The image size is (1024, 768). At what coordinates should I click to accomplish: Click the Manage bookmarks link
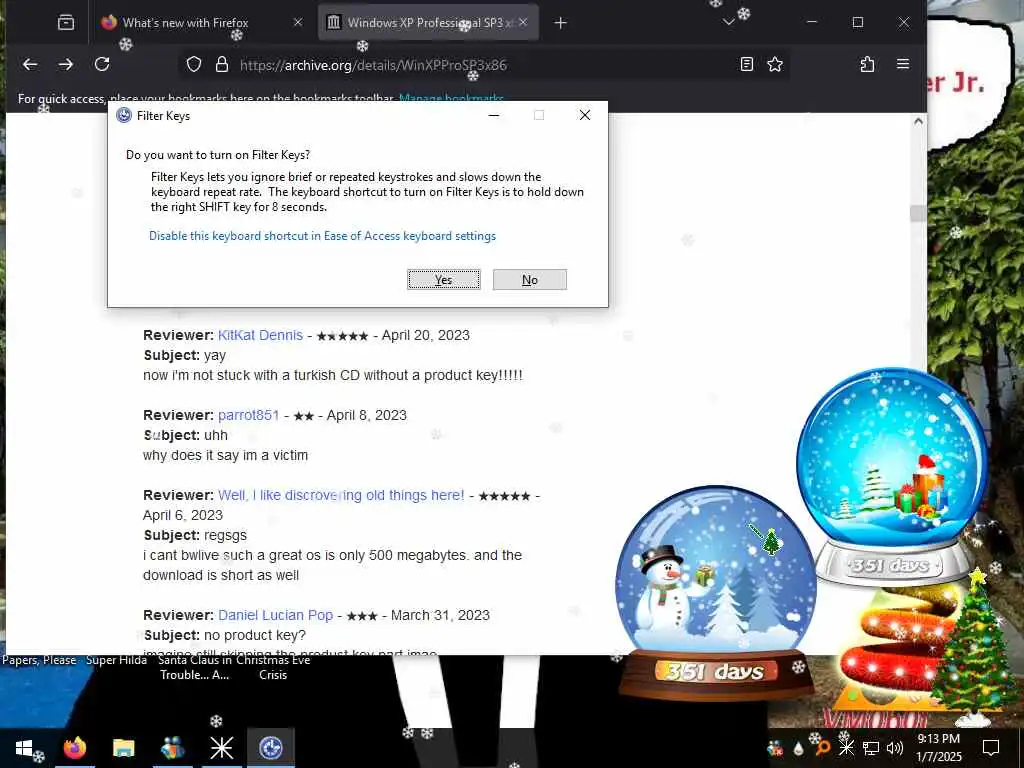[451, 99]
